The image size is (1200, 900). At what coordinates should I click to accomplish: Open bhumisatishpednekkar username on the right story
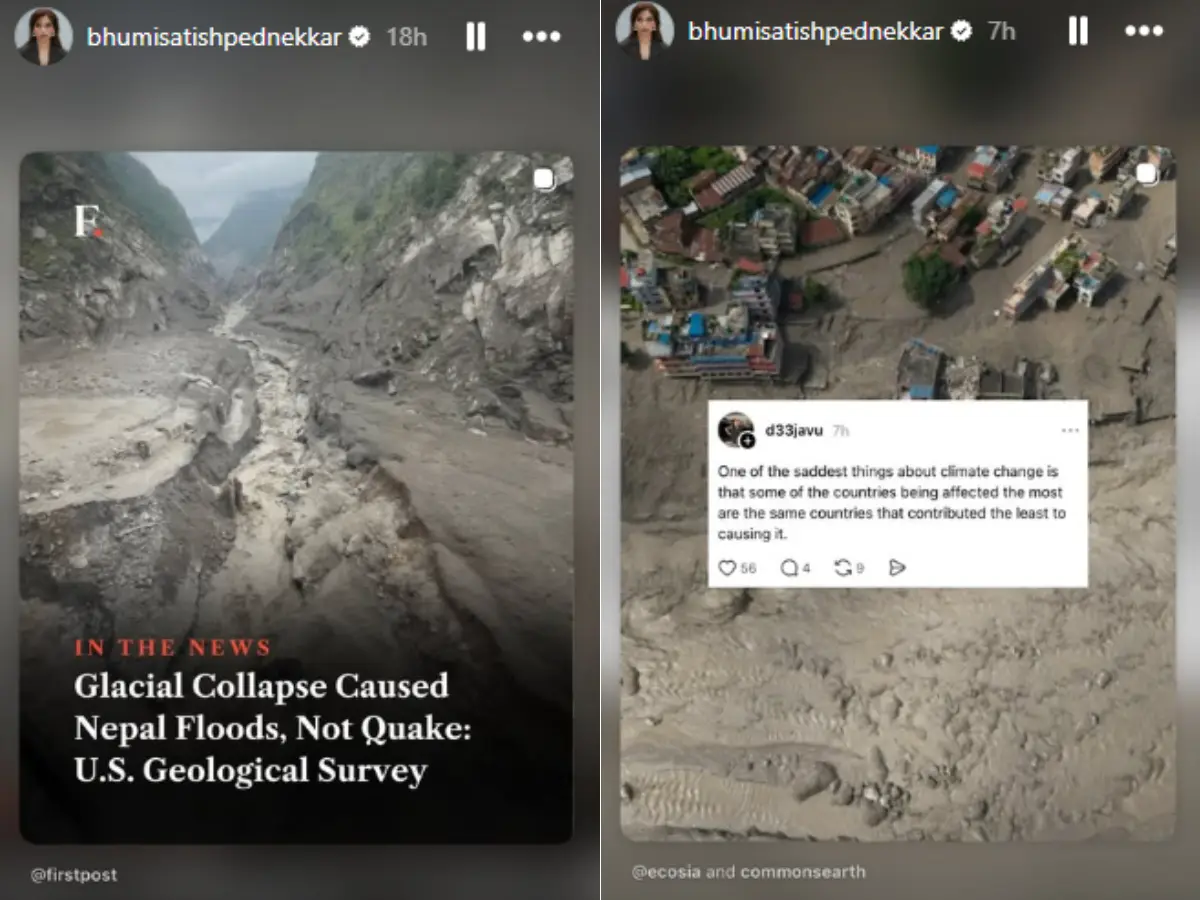pyautogui.click(x=815, y=31)
